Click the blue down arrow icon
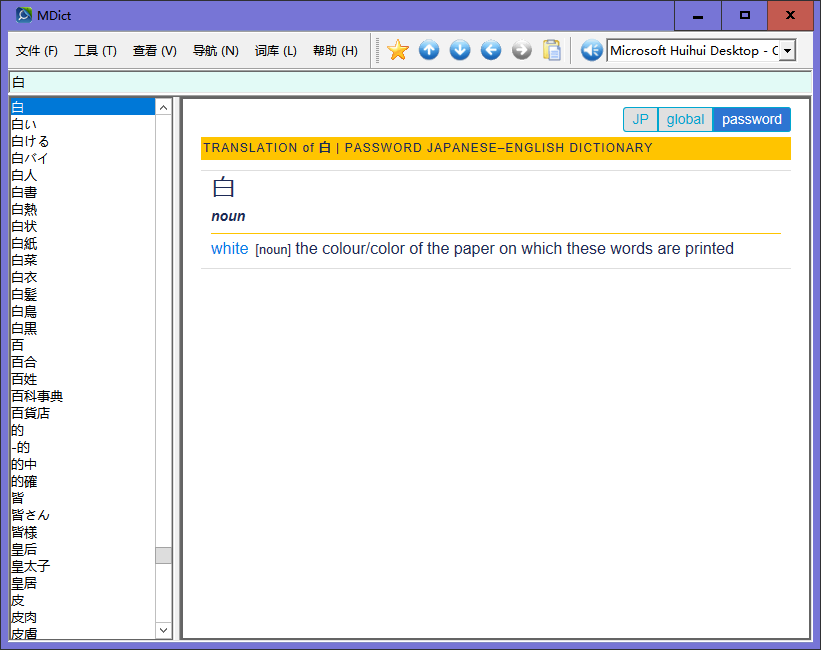Image resolution: width=821 pixels, height=650 pixels. pyautogui.click(x=460, y=50)
